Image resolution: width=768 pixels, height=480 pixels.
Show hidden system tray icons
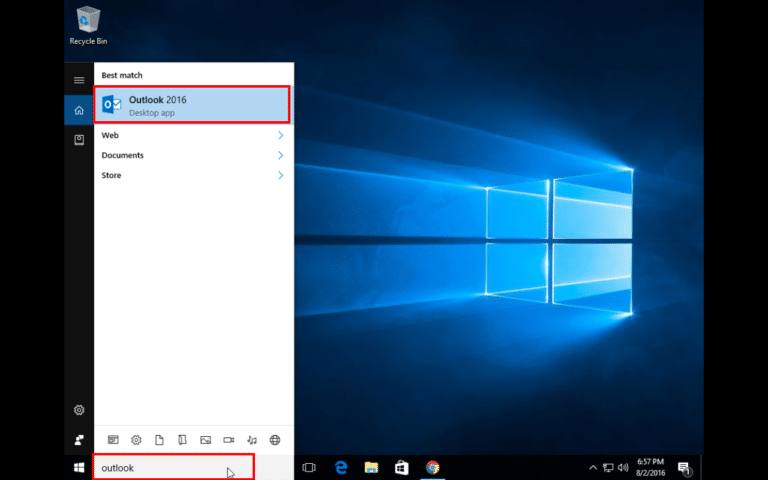[x=593, y=468]
